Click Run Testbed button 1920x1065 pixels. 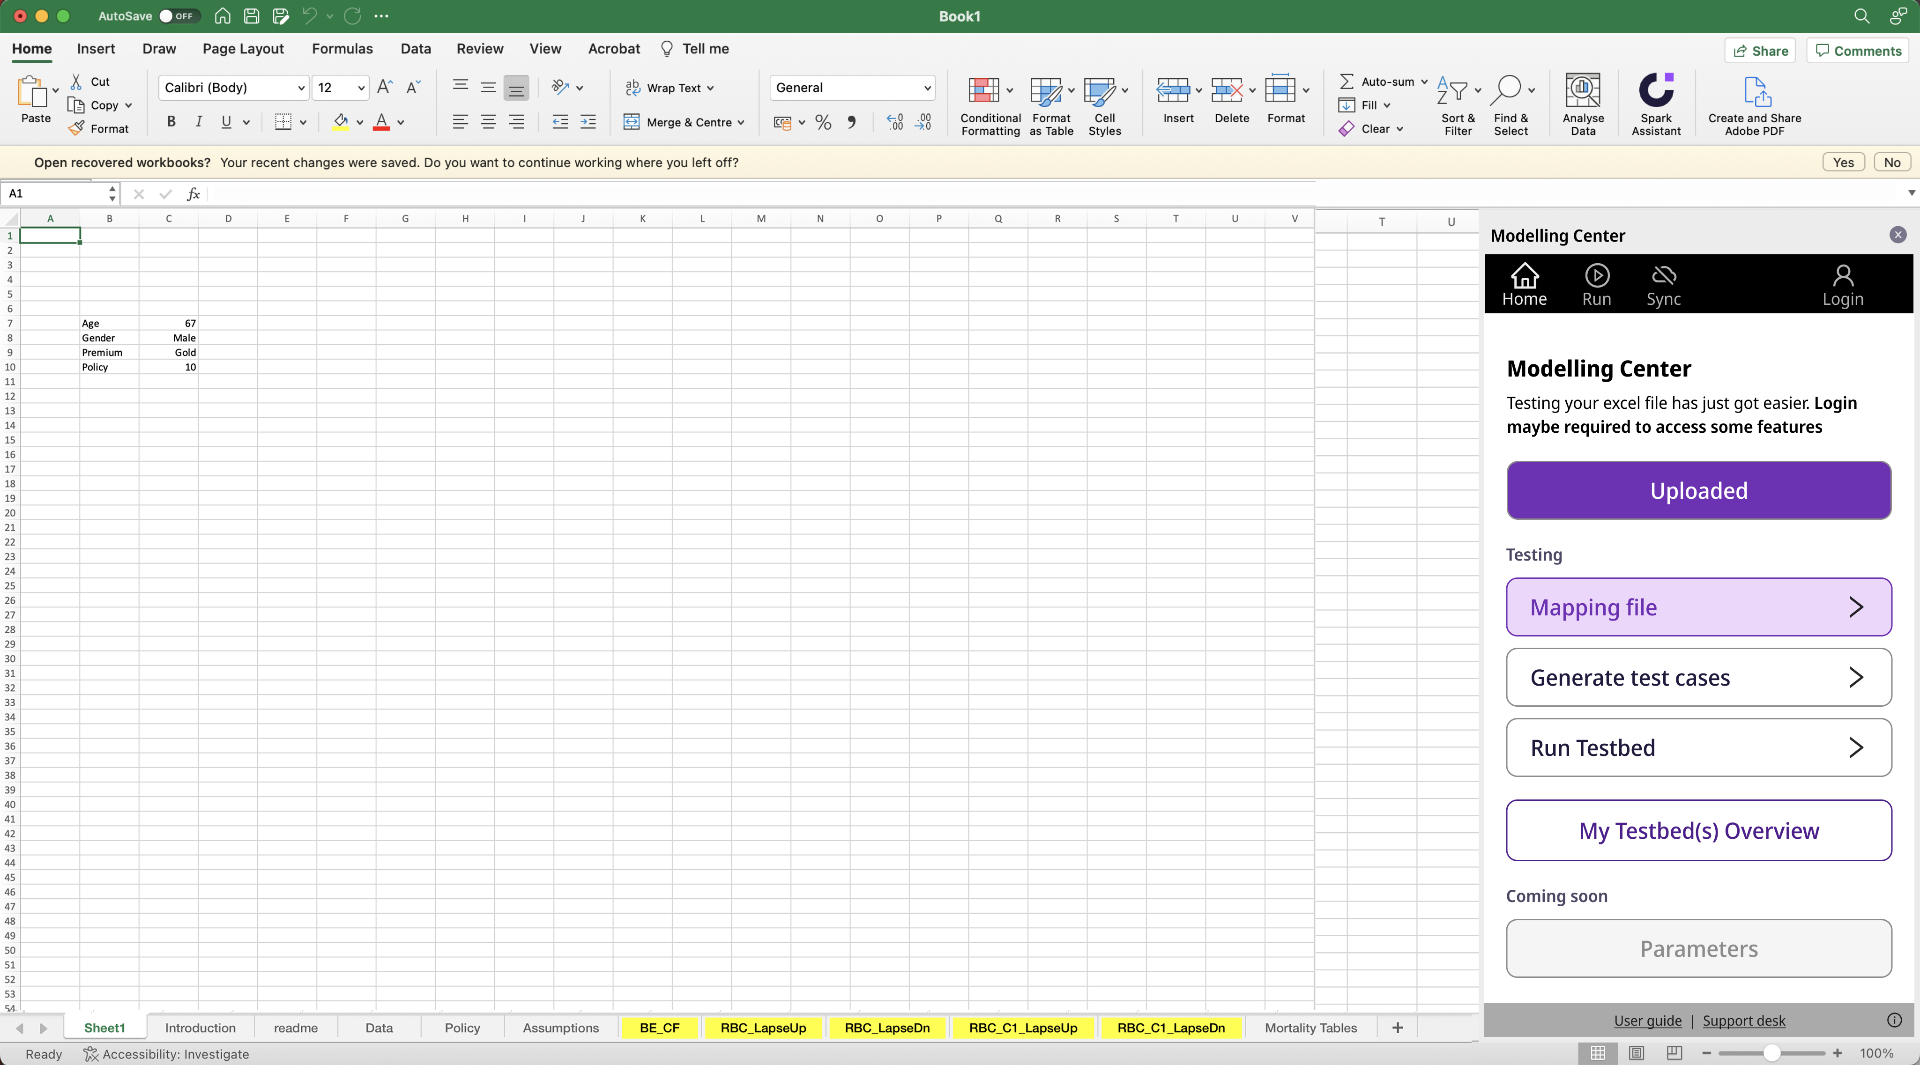[1698, 747]
